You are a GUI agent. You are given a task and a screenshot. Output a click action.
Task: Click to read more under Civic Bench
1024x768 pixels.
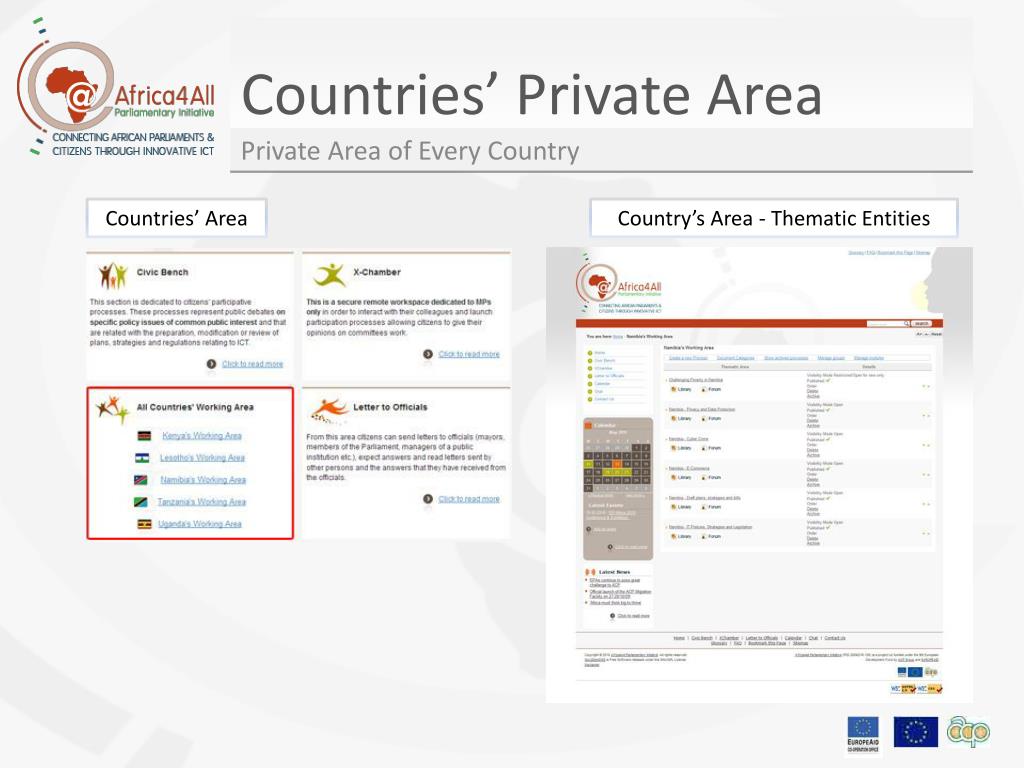(x=253, y=364)
